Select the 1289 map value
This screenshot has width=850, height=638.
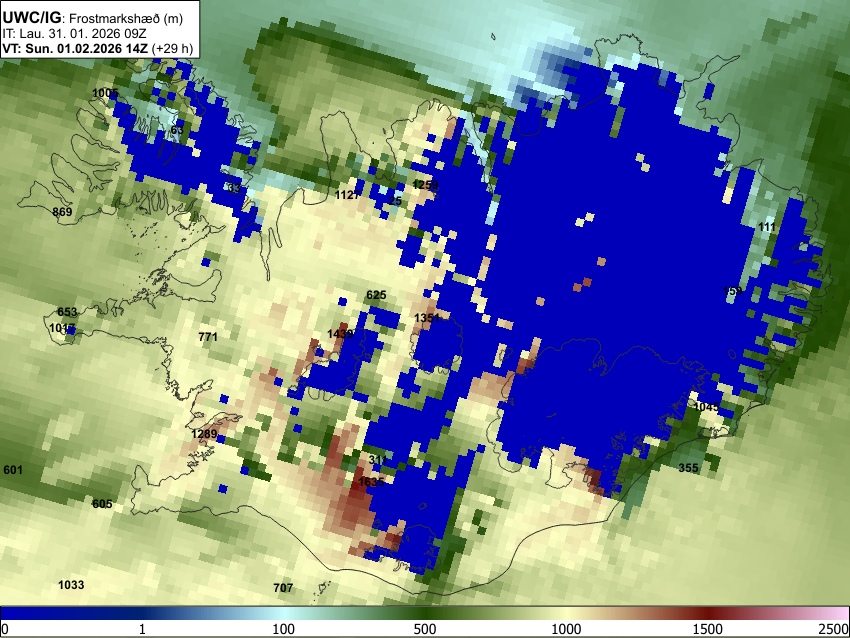coord(204,434)
